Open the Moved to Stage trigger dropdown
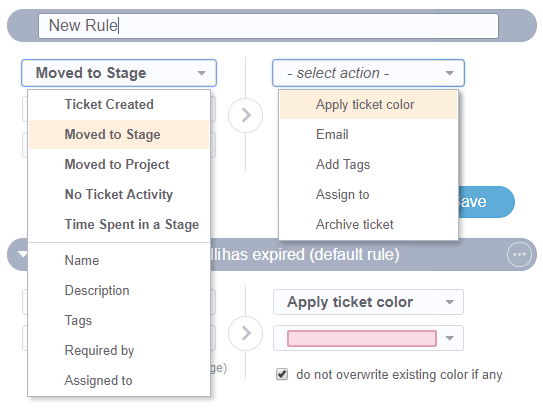The width and height of the screenshot is (543, 414). [119, 73]
